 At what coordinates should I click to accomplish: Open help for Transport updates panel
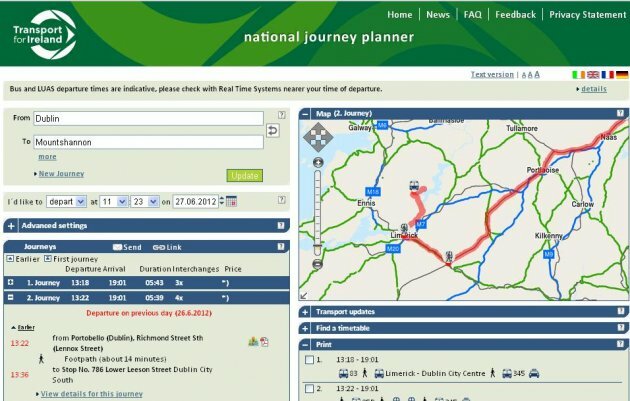[620, 311]
